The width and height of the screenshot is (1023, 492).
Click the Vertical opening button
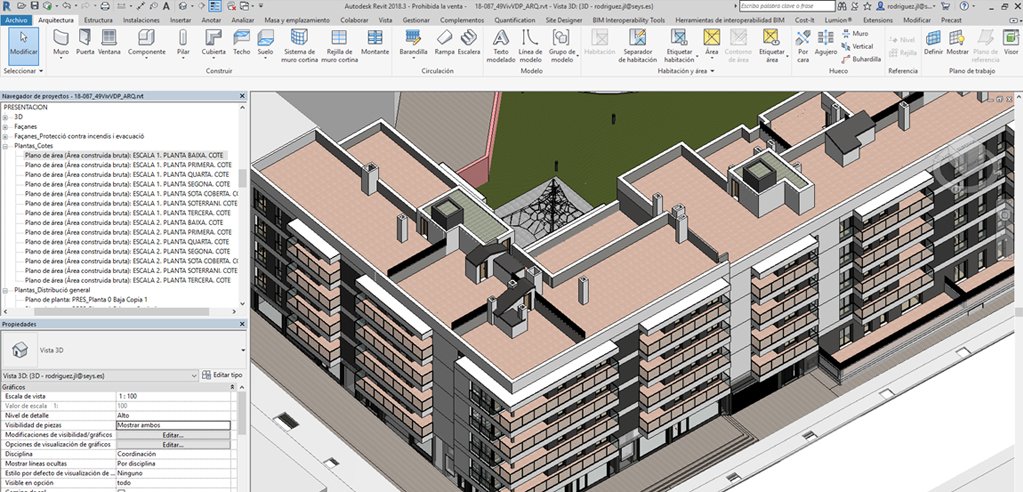[x=857, y=46]
